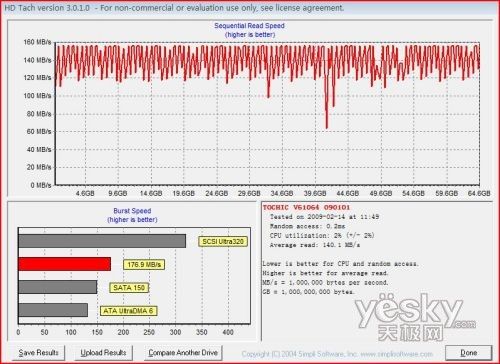Click the Lower is better for CPU line
The image size is (500, 364).
(340, 264)
